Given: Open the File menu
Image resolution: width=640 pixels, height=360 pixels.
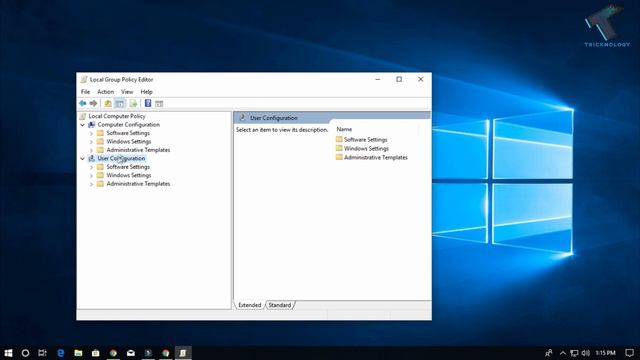Looking at the screenshot, I should (x=85, y=92).
